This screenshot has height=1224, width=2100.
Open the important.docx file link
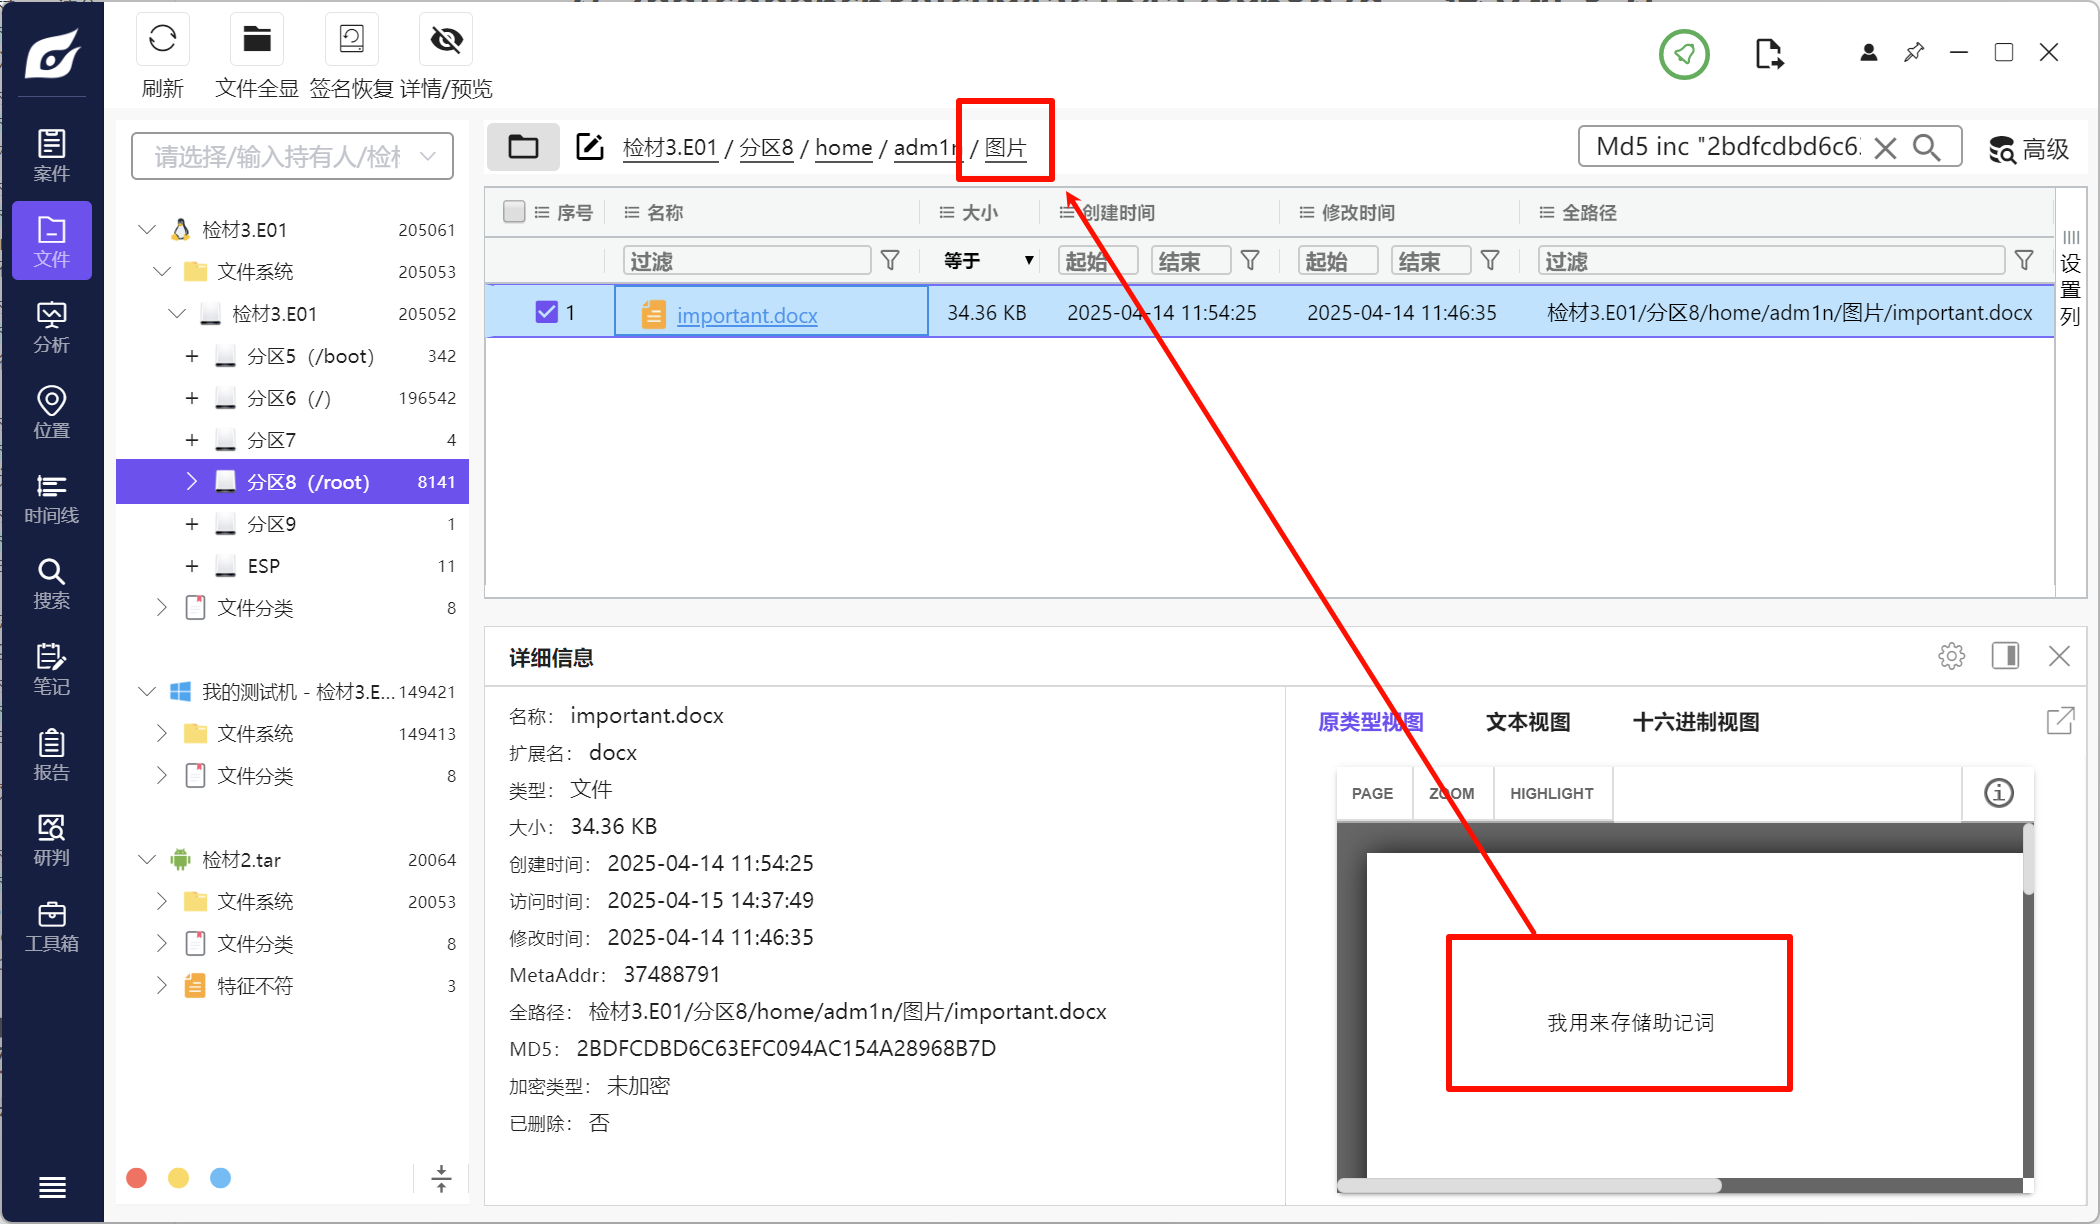747,315
